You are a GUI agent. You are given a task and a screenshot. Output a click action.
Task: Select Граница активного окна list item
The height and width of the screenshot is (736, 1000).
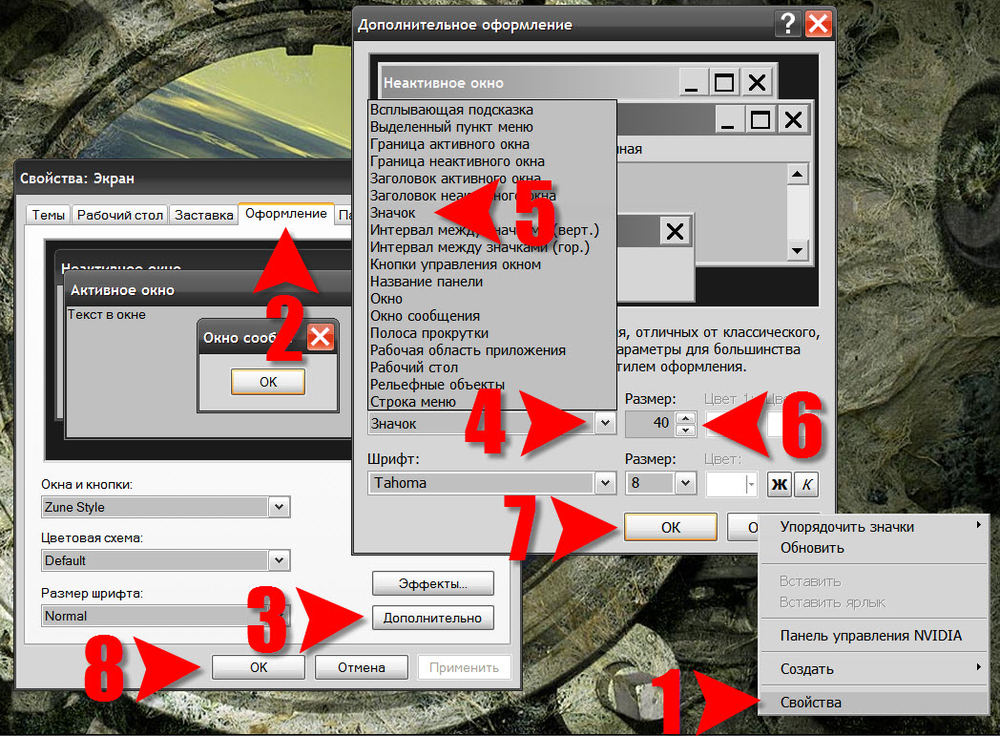pos(492,144)
